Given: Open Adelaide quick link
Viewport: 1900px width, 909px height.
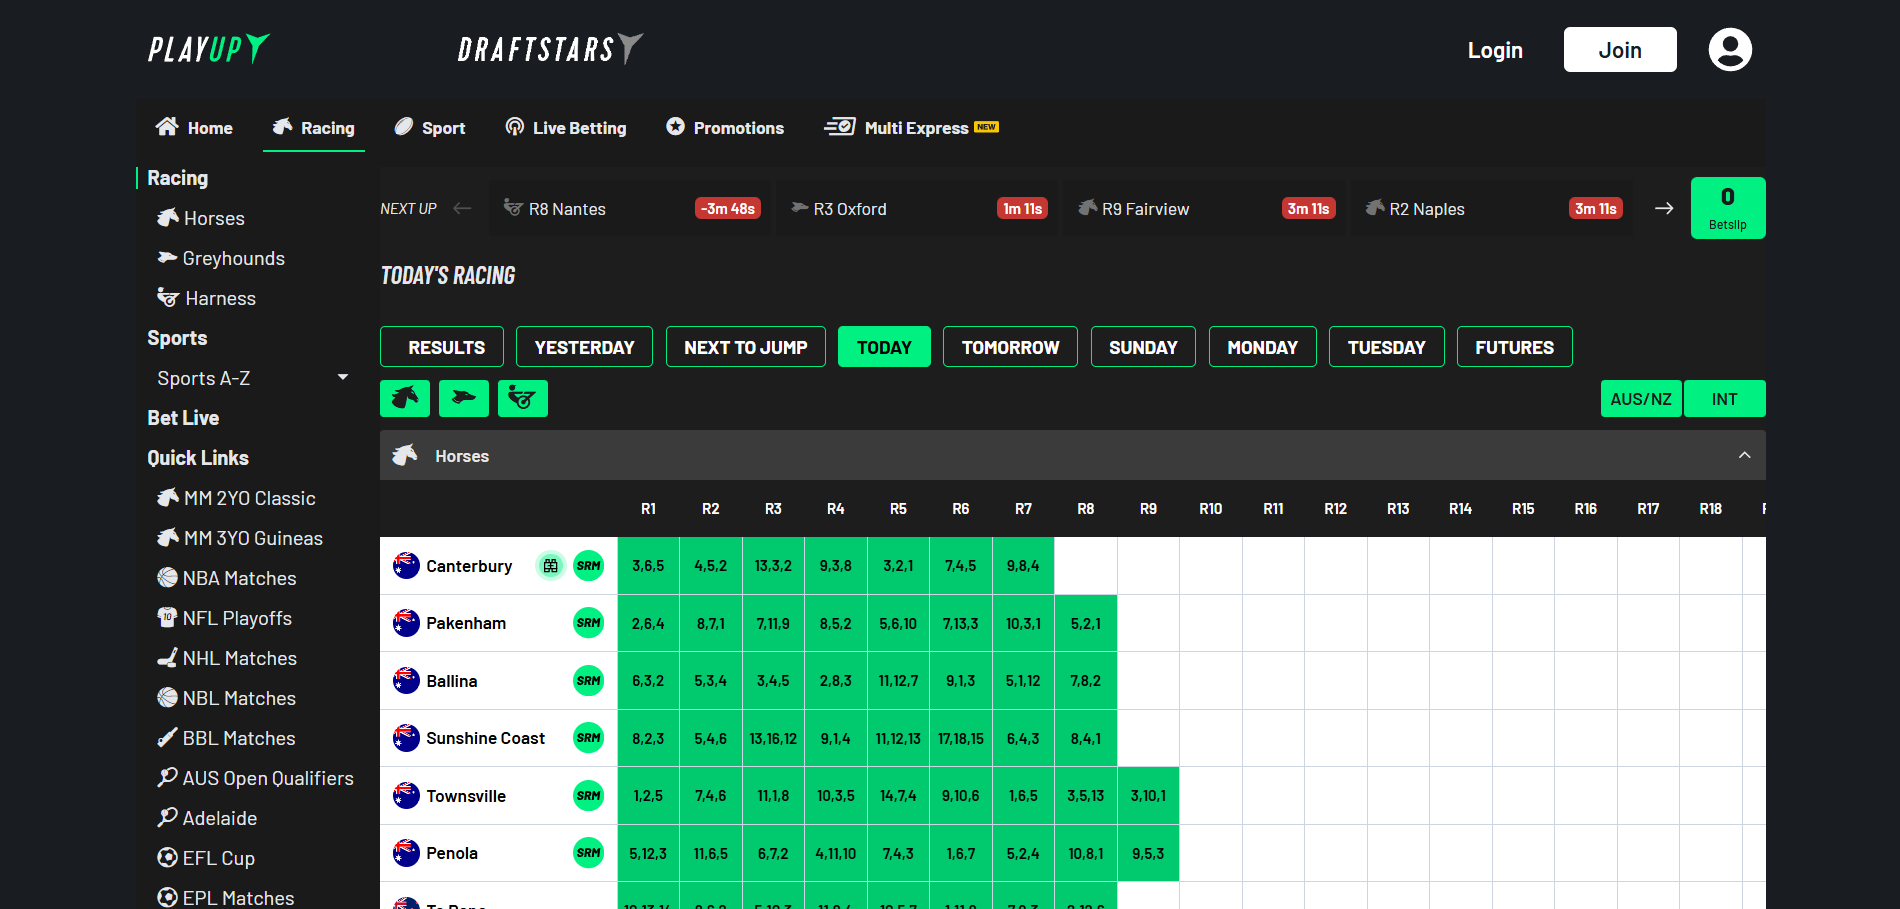Looking at the screenshot, I should [207, 818].
